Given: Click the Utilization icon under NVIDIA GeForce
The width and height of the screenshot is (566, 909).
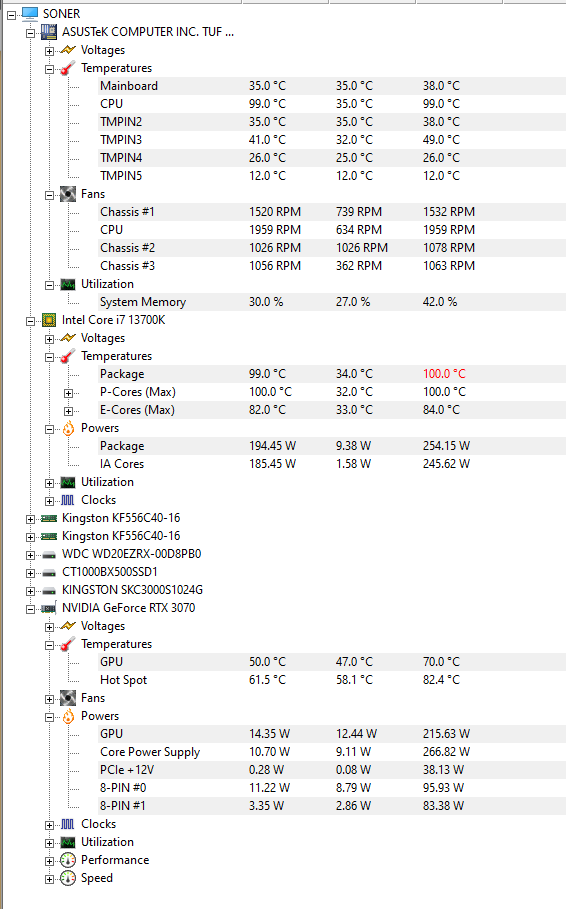Looking at the screenshot, I should [x=68, y=842].
